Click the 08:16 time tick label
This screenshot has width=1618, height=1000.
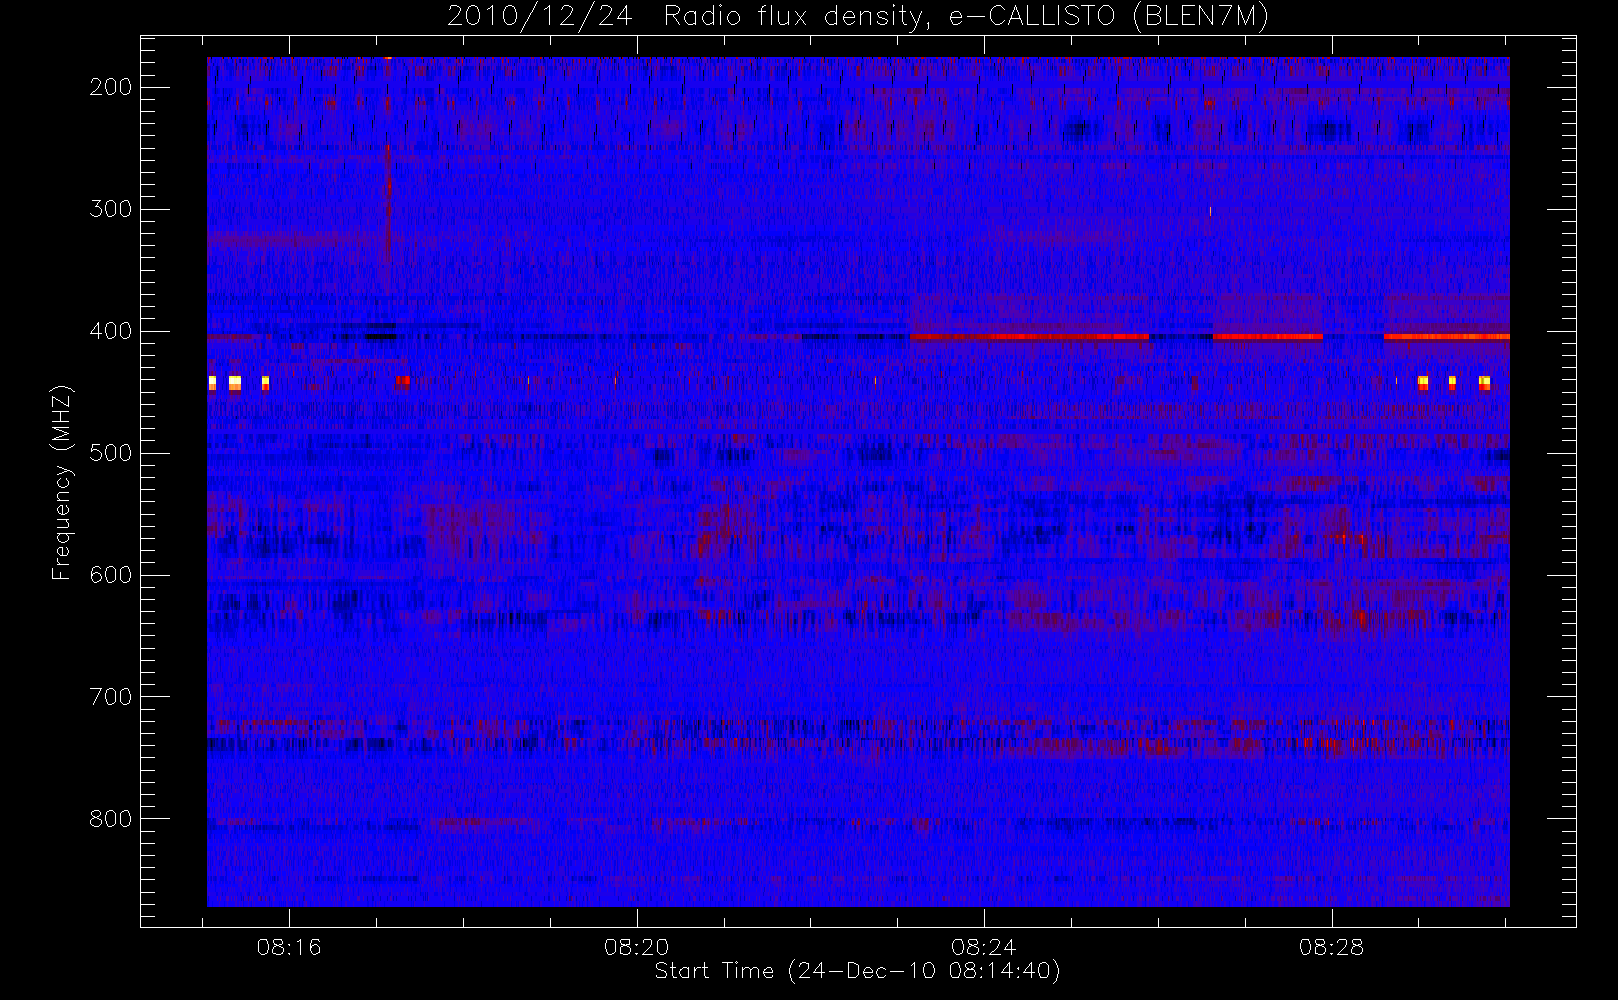pyautogui.click(x=289, y=947)
